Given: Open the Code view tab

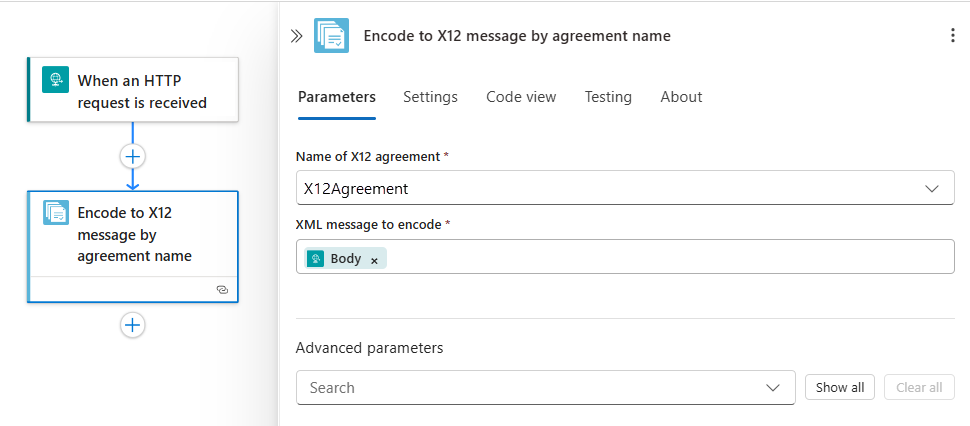Looking at the screenshot, I should 521,97.
